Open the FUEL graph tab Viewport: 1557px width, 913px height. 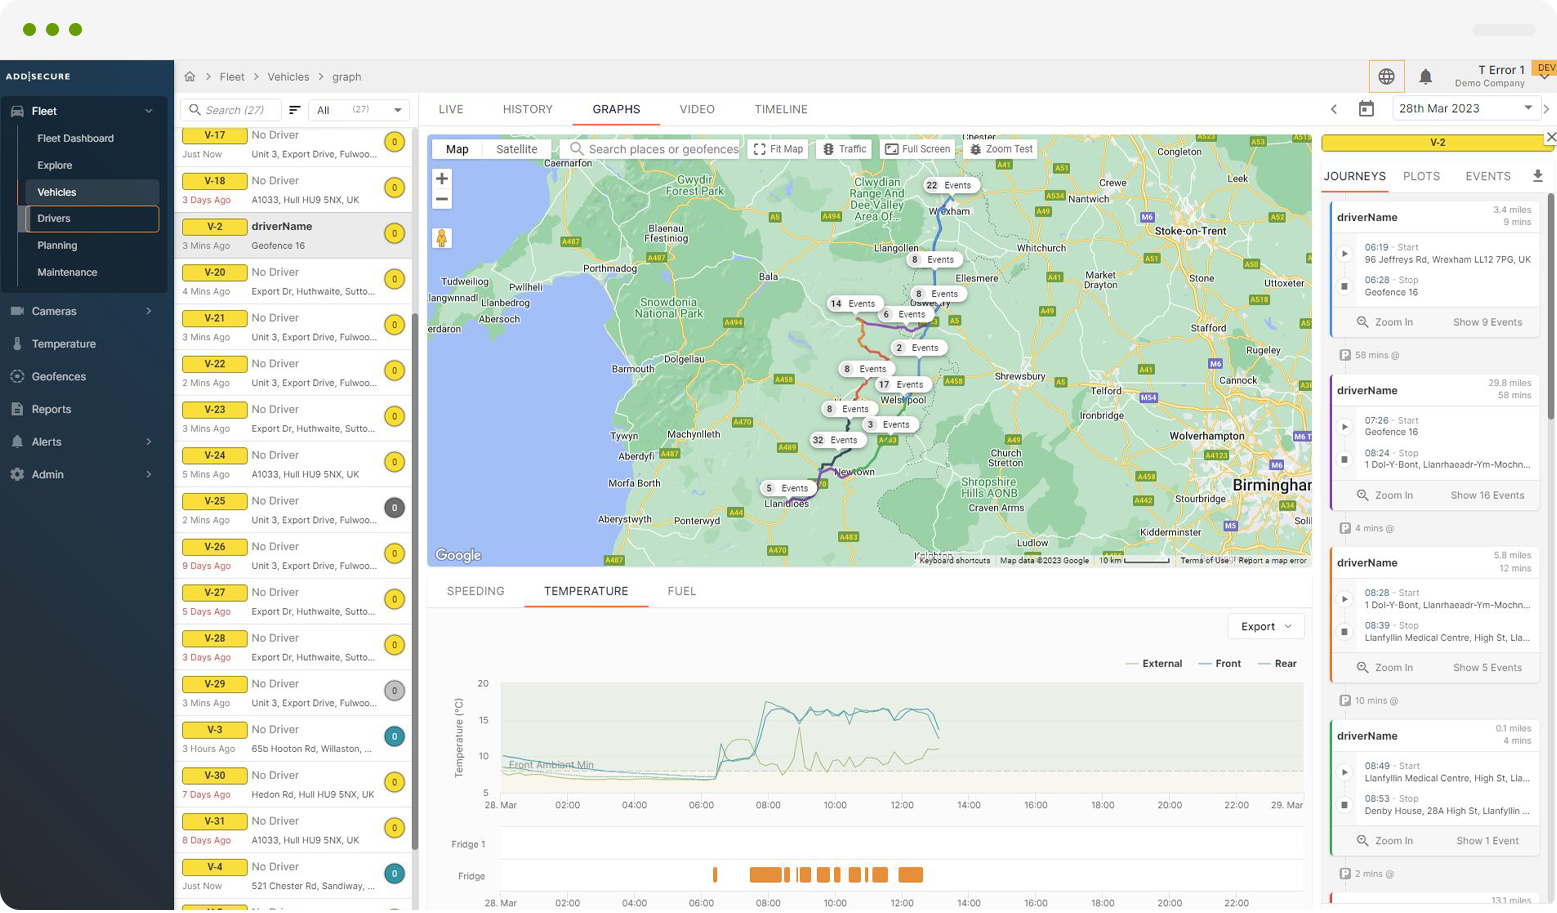682,591
